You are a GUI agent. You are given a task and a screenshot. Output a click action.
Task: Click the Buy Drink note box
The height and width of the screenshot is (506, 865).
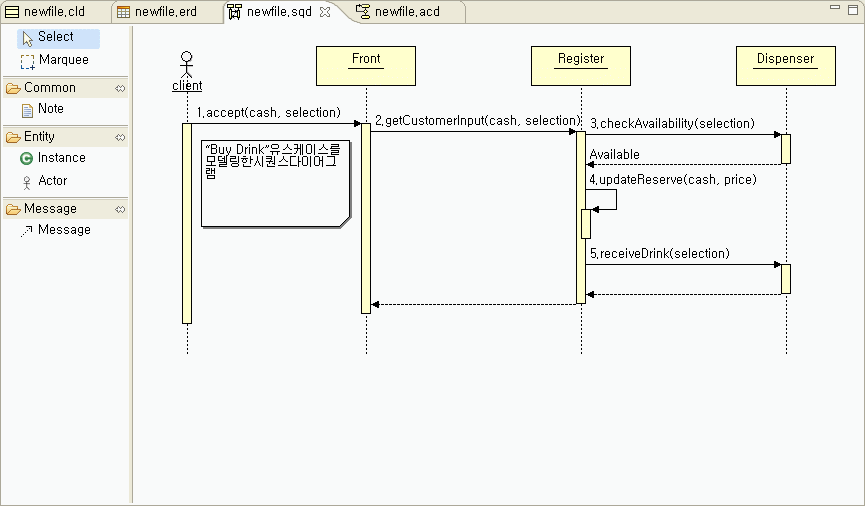(x=275, y=185)
